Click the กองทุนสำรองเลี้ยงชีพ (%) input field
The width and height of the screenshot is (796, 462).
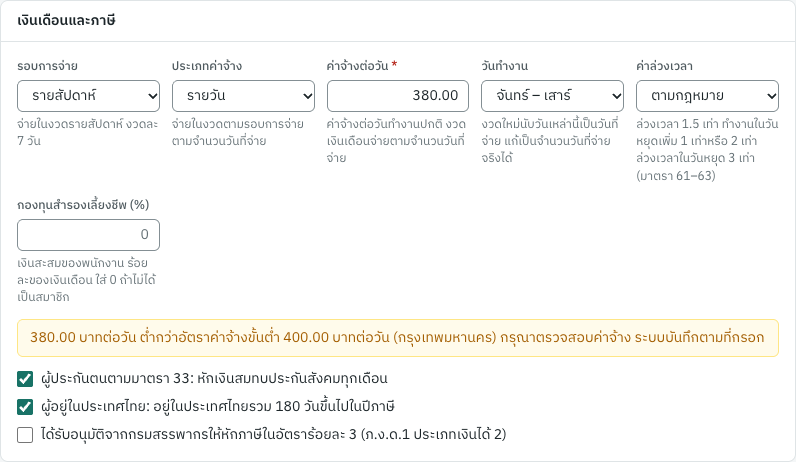click(88, 235)
